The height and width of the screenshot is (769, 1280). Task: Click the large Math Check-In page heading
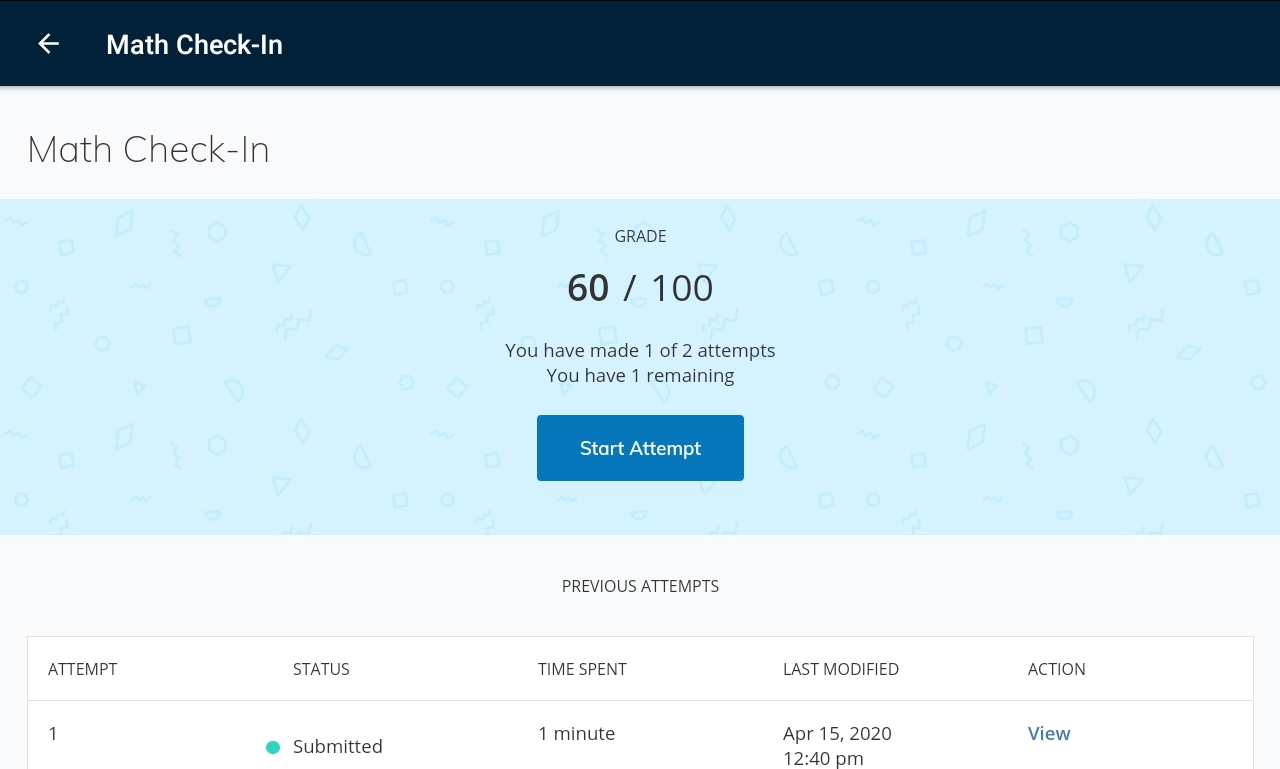[x=148, y=150]
